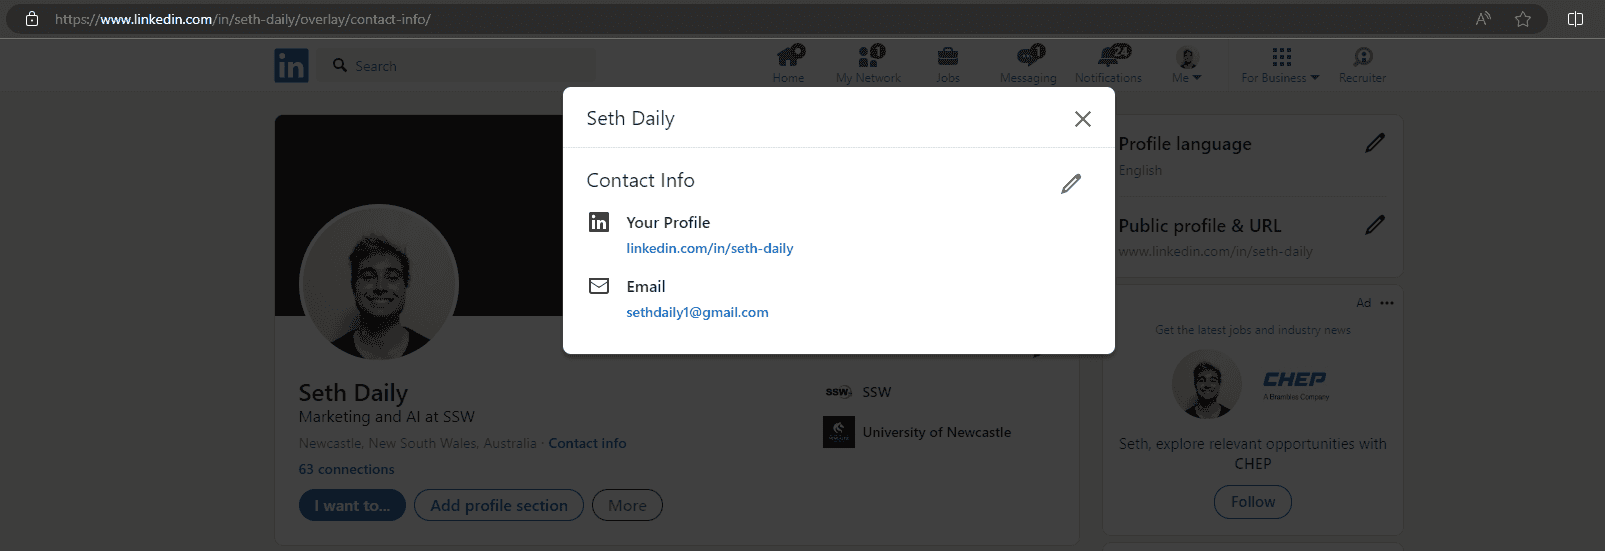Open ad options three-dot menu
This screenshot has width=1605, height=551.
[1387, 303]
